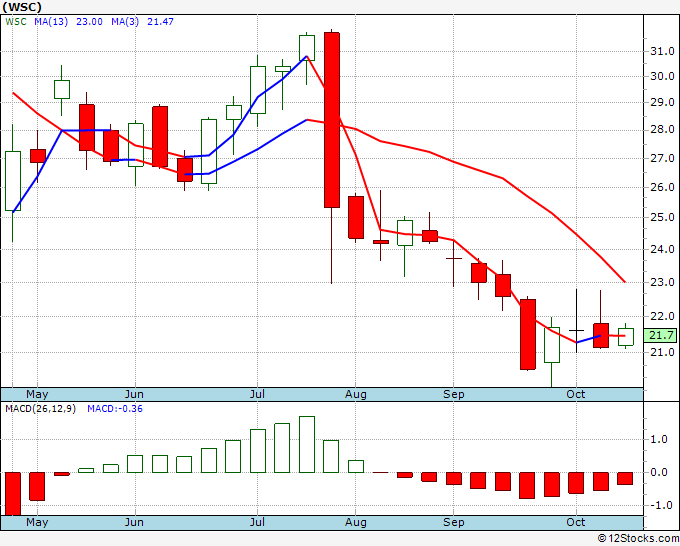Click the 24.0 price axis label
This screenshot has width=680, height=546.
[x=662, y=249]
